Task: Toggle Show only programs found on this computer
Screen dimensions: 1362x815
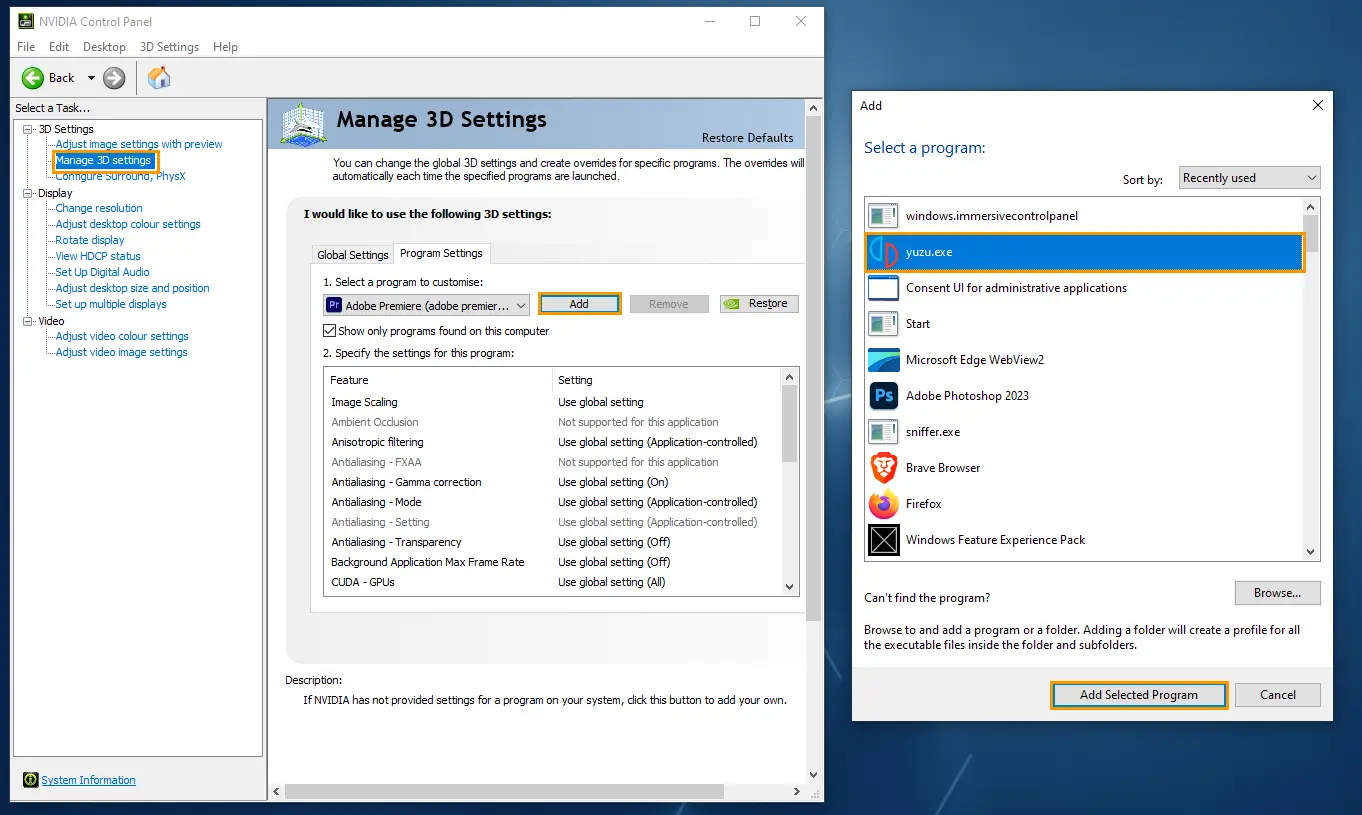Action: coord(330,331)
